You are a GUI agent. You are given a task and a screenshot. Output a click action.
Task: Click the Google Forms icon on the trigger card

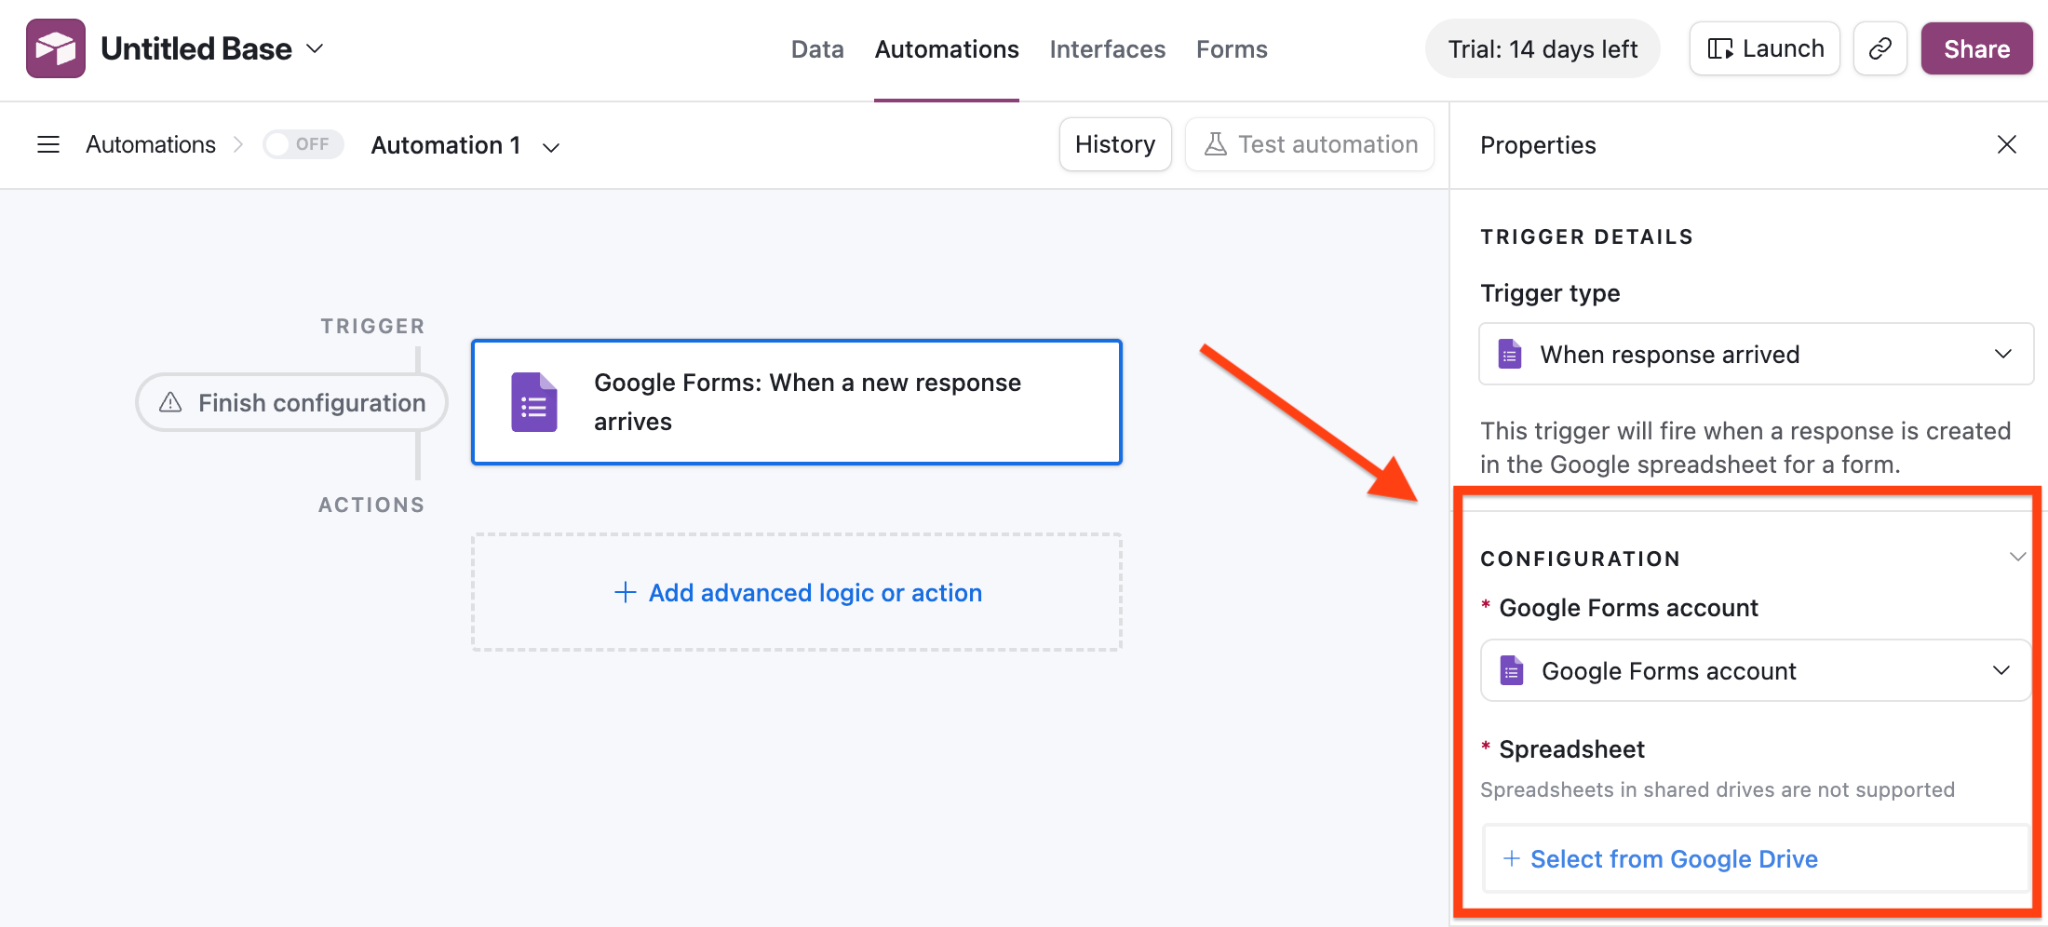click(x=534, y=402)
